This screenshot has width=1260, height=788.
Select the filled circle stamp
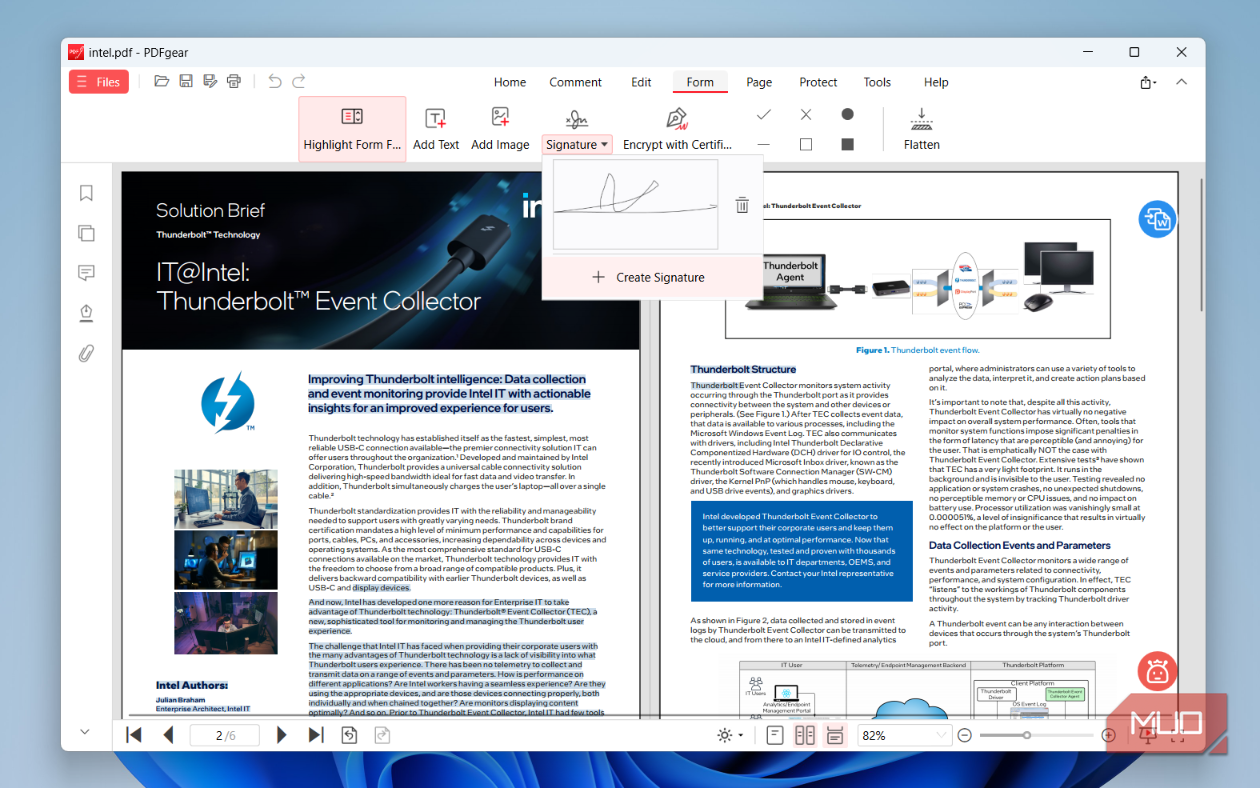point(847,115)
